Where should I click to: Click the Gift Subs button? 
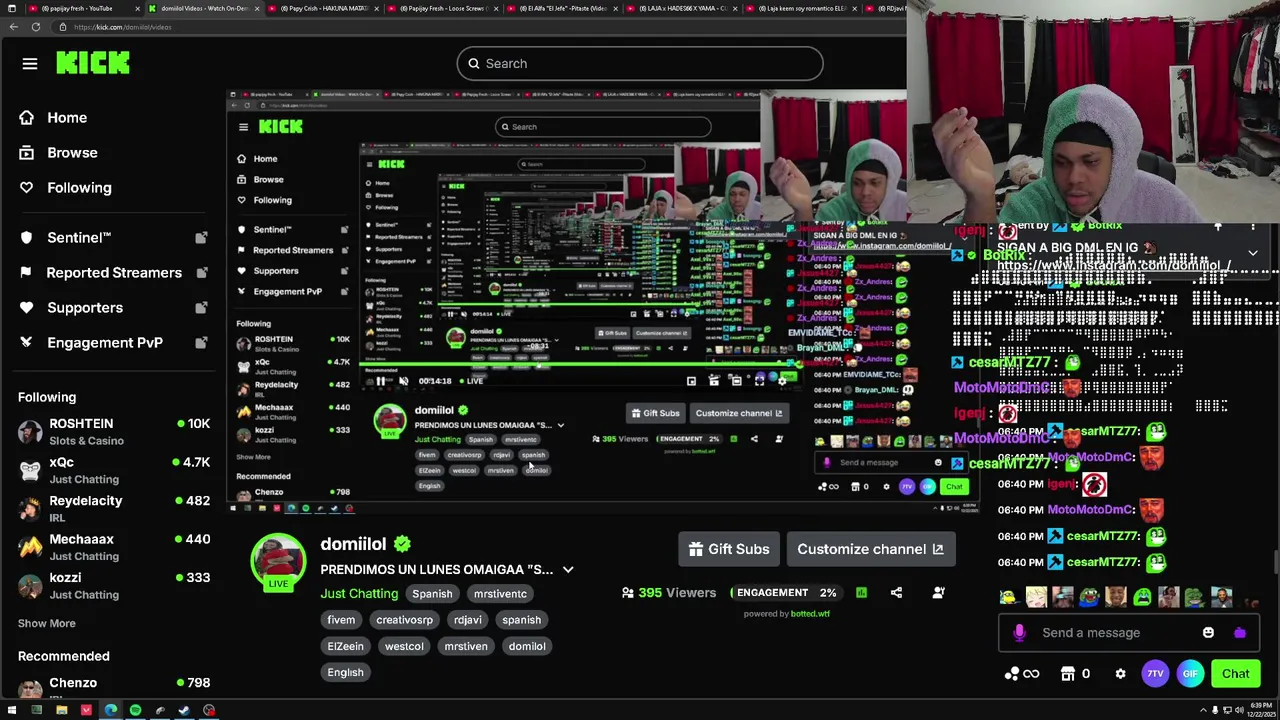tap(729, 549)
